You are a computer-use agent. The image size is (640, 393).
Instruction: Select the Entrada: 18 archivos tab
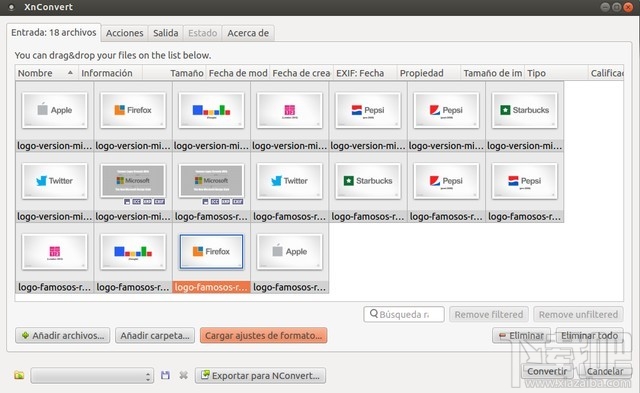[x=53, y=32]
